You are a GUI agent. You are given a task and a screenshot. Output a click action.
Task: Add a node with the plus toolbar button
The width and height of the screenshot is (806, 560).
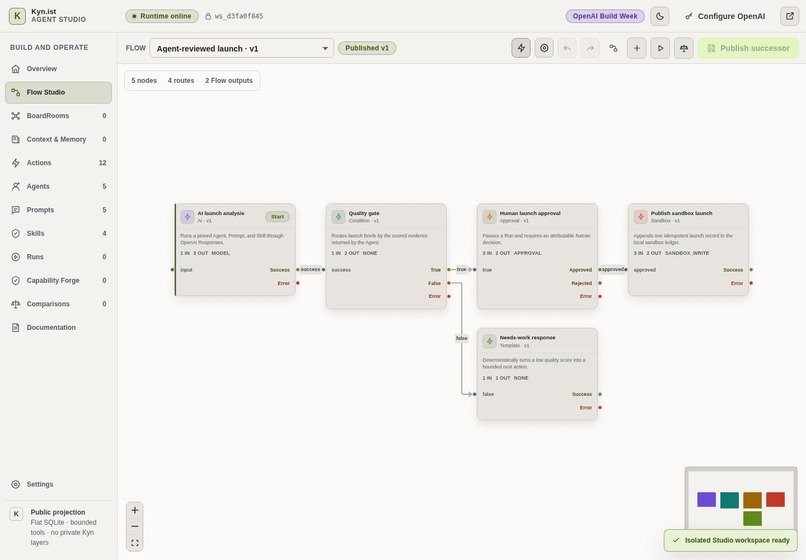point(636,48)
